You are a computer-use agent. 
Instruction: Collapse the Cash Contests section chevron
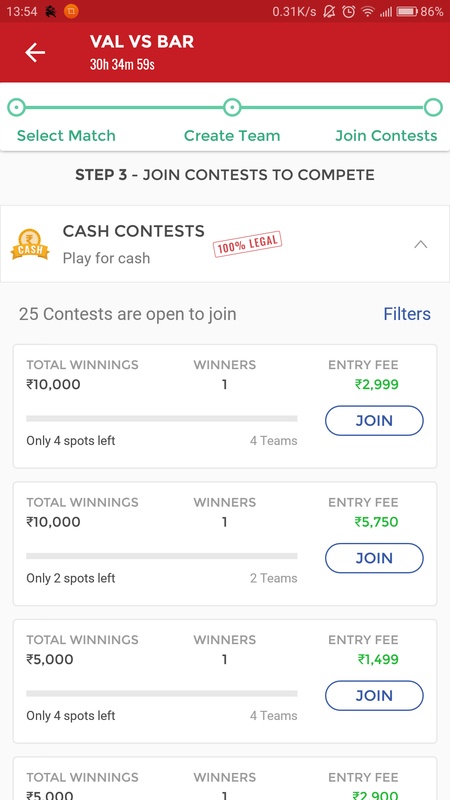tap(420, 244)
